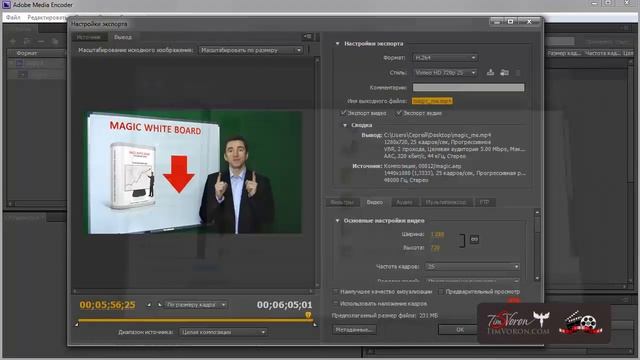
Task: Open the source scaling dropdown Масштабировать по размеру
Action: 251,50
